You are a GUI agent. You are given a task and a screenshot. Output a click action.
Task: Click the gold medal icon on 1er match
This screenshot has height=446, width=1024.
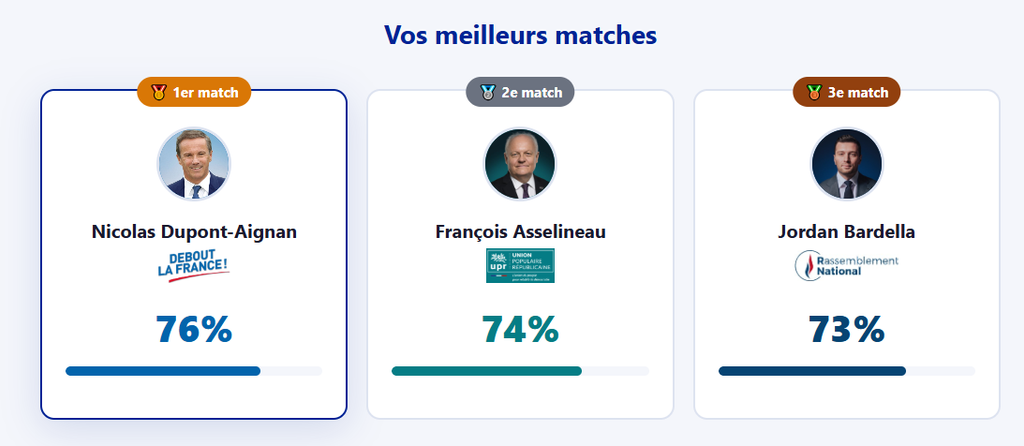(x=158, y=93)
